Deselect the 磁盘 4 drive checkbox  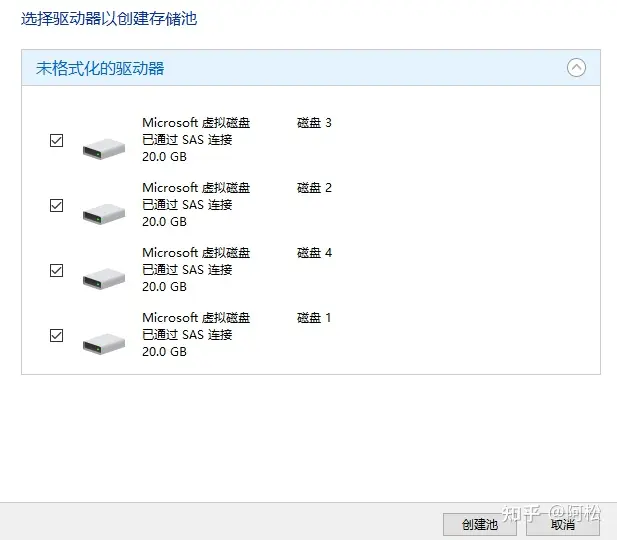[57, 271]
